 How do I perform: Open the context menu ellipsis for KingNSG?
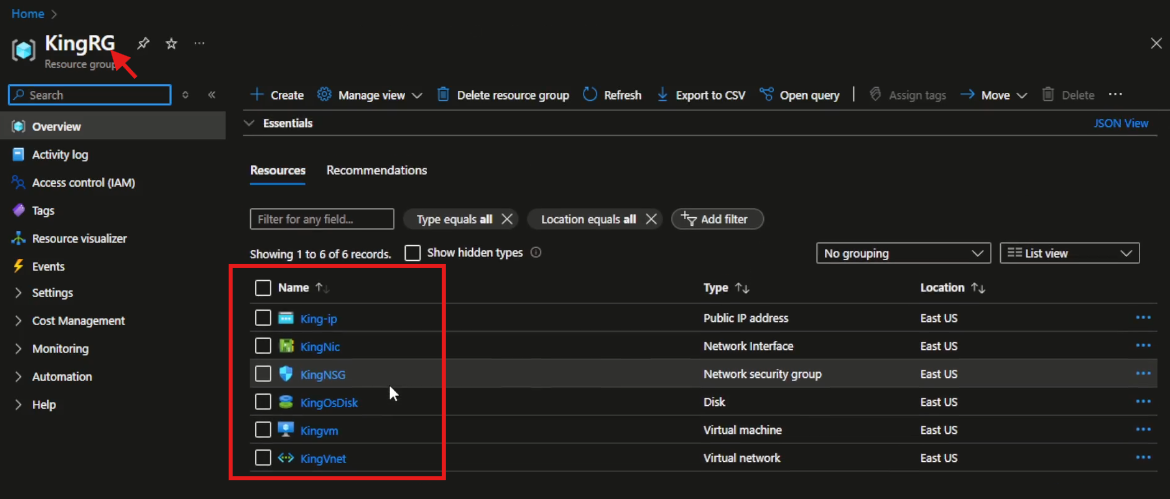[x=1143, y=373]
